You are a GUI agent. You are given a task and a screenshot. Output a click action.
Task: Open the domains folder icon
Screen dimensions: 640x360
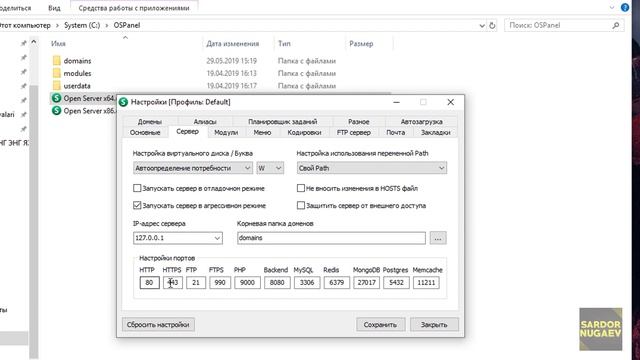(57, 60)
